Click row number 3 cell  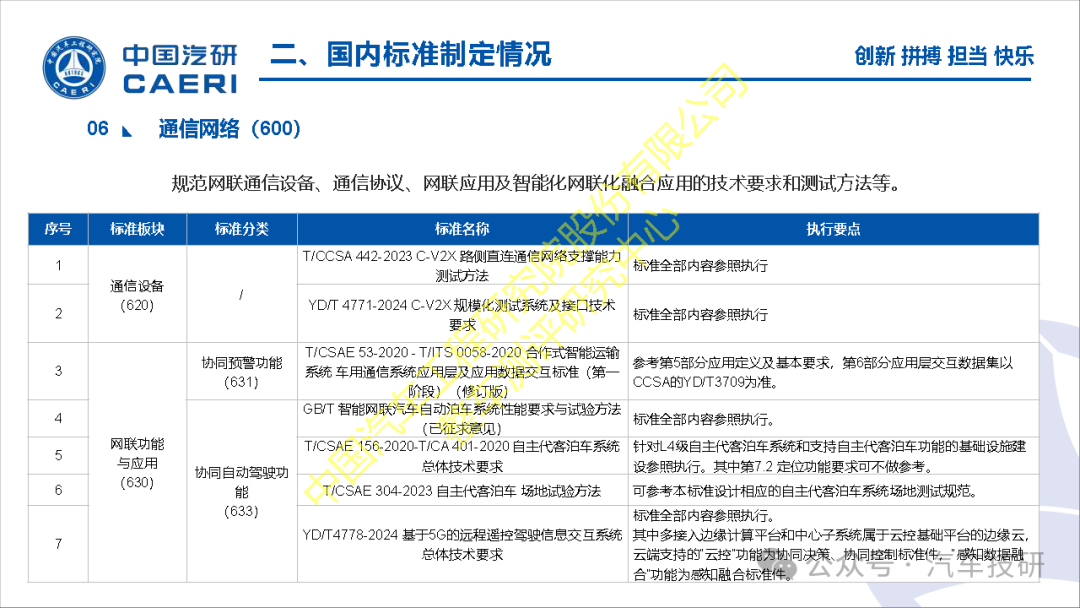(x=58, y=371)
